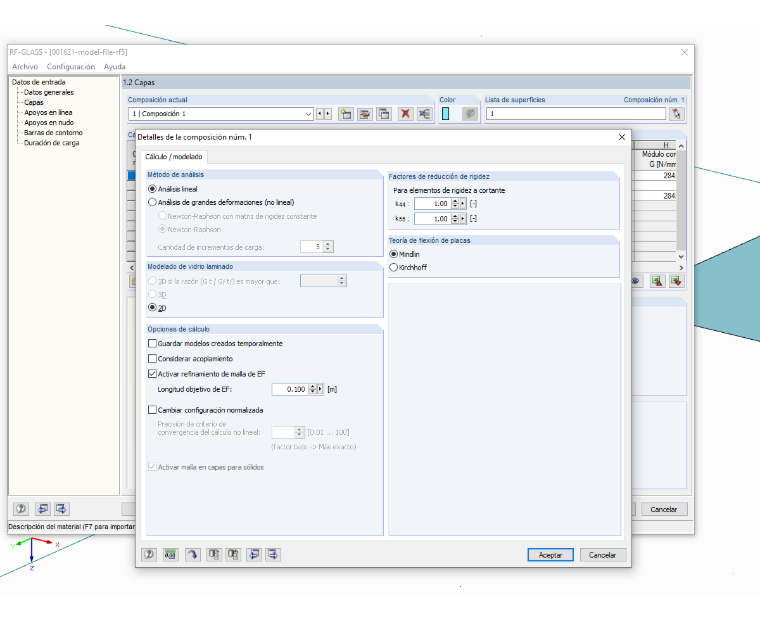
Task: Choose 2D laminated glass modeling
Action: click(x=152, y=307)
